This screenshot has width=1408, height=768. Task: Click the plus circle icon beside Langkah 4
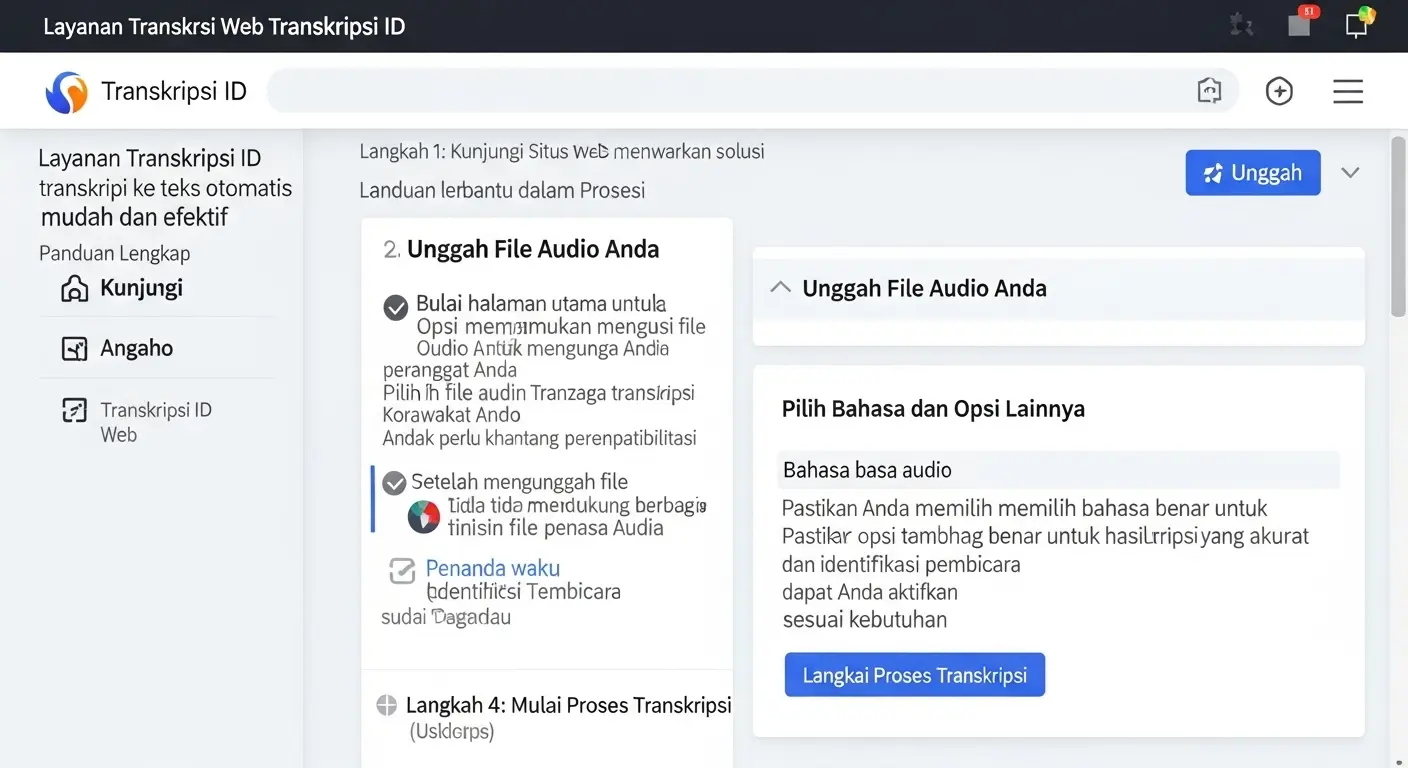[x=386, y=705]
